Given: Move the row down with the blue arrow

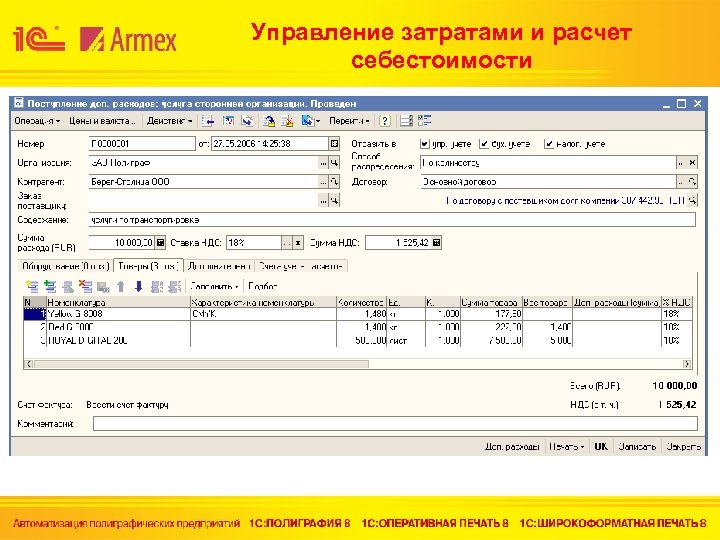Looking at the screenshot, I should [139, 287].
